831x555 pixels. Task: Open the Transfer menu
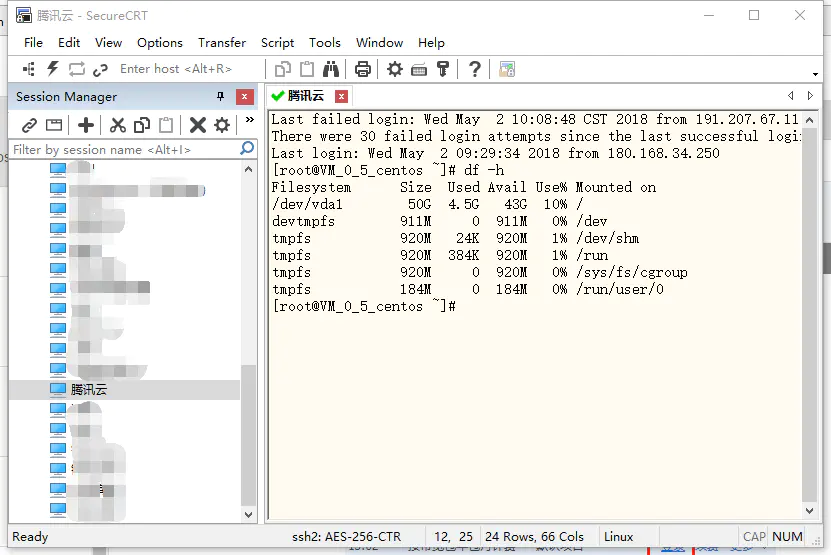pos(221,43)
